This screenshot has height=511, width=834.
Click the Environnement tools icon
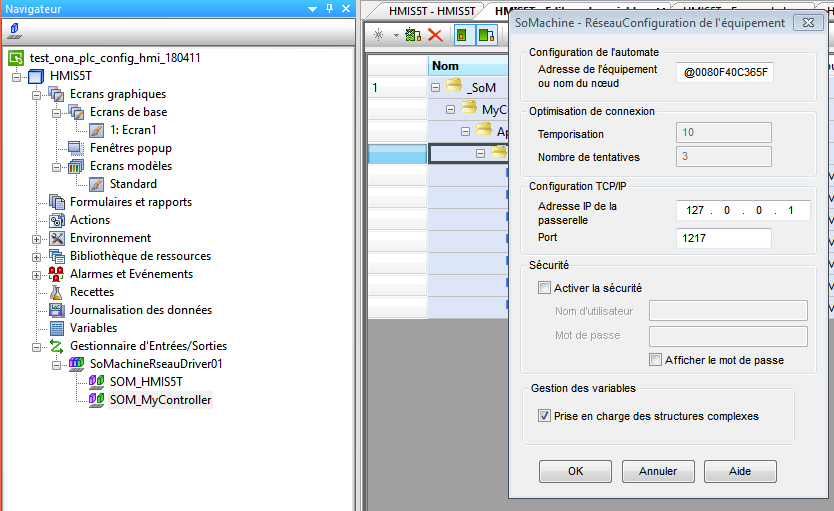[x=56, y=238]
